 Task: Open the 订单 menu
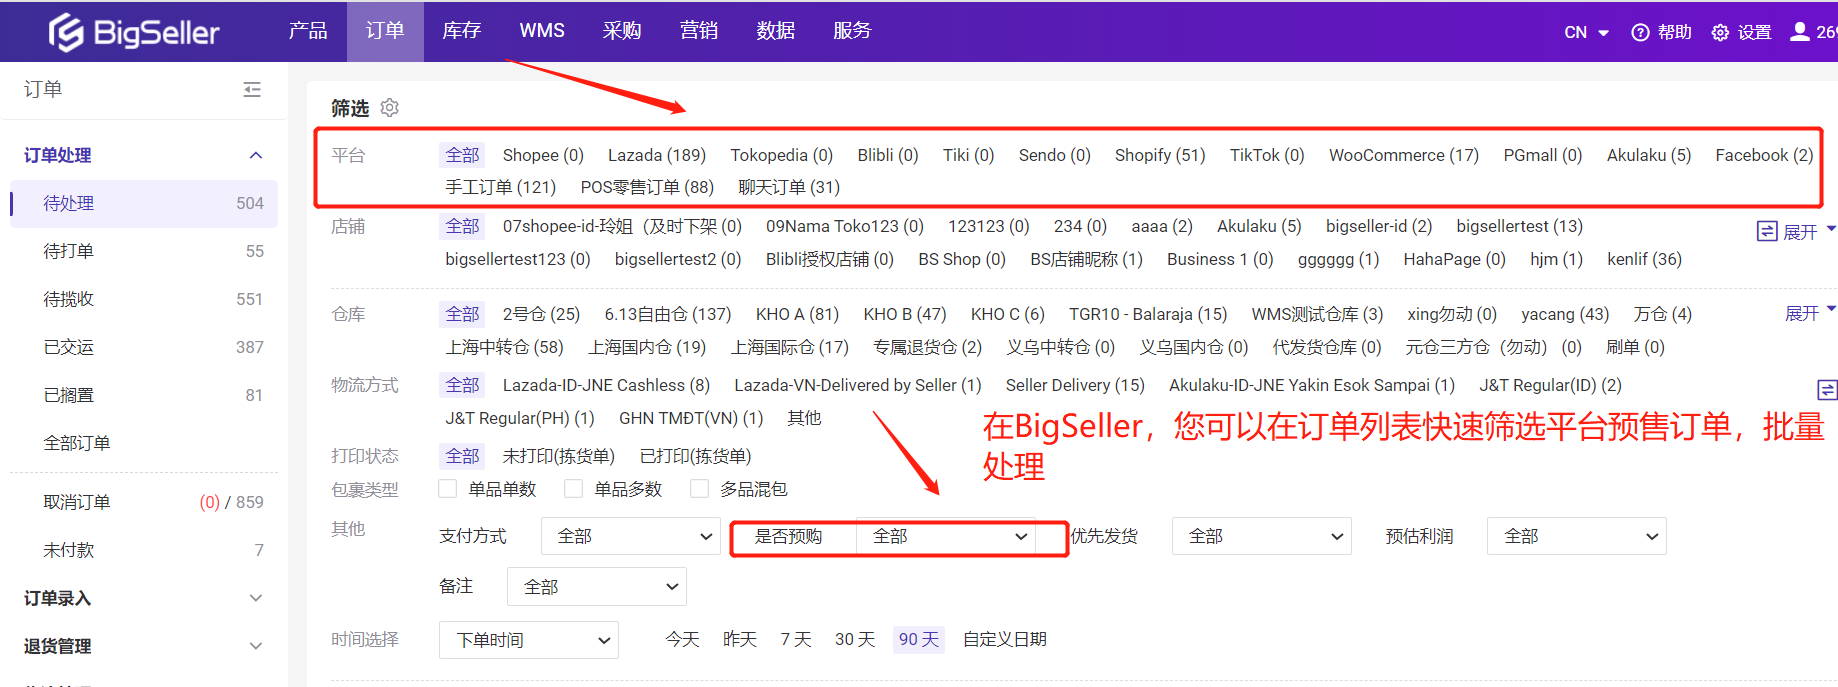pyautogui.click(x=385, y=31)
